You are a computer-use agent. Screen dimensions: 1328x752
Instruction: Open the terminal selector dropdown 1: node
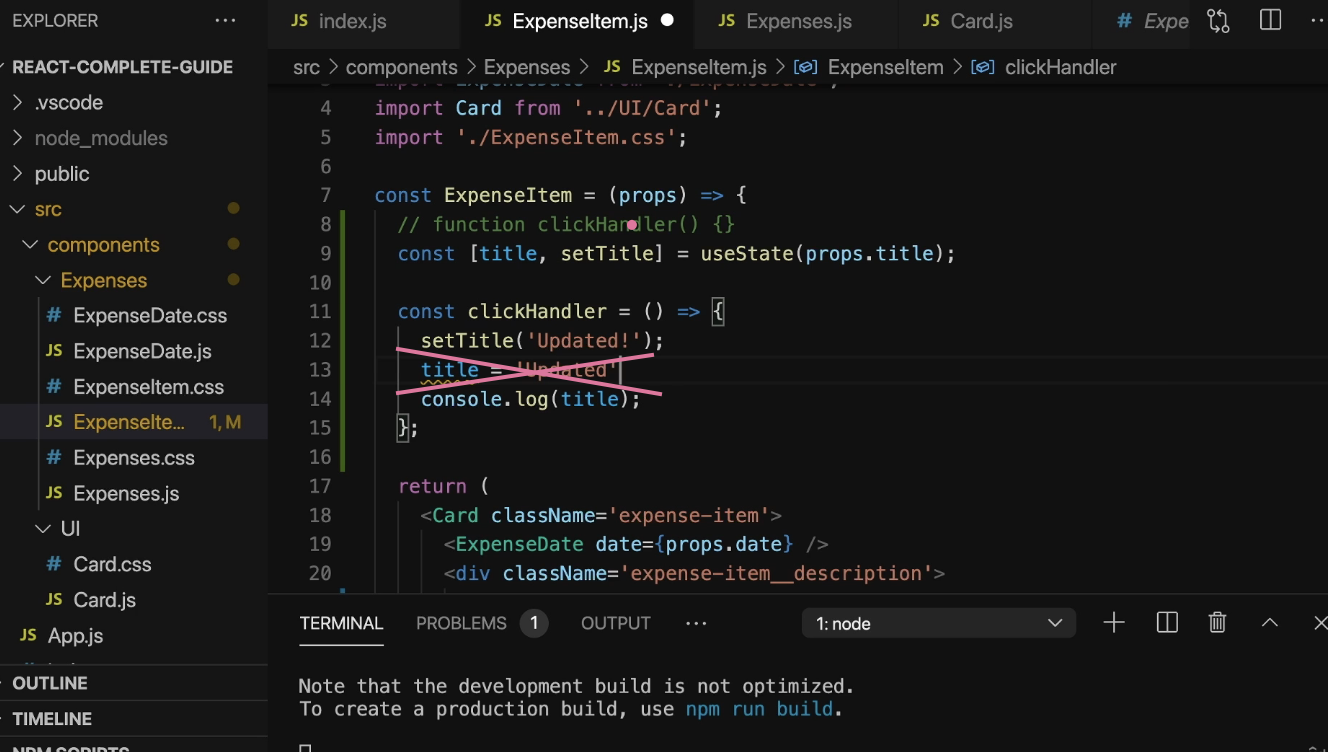(x=939, y=623)
